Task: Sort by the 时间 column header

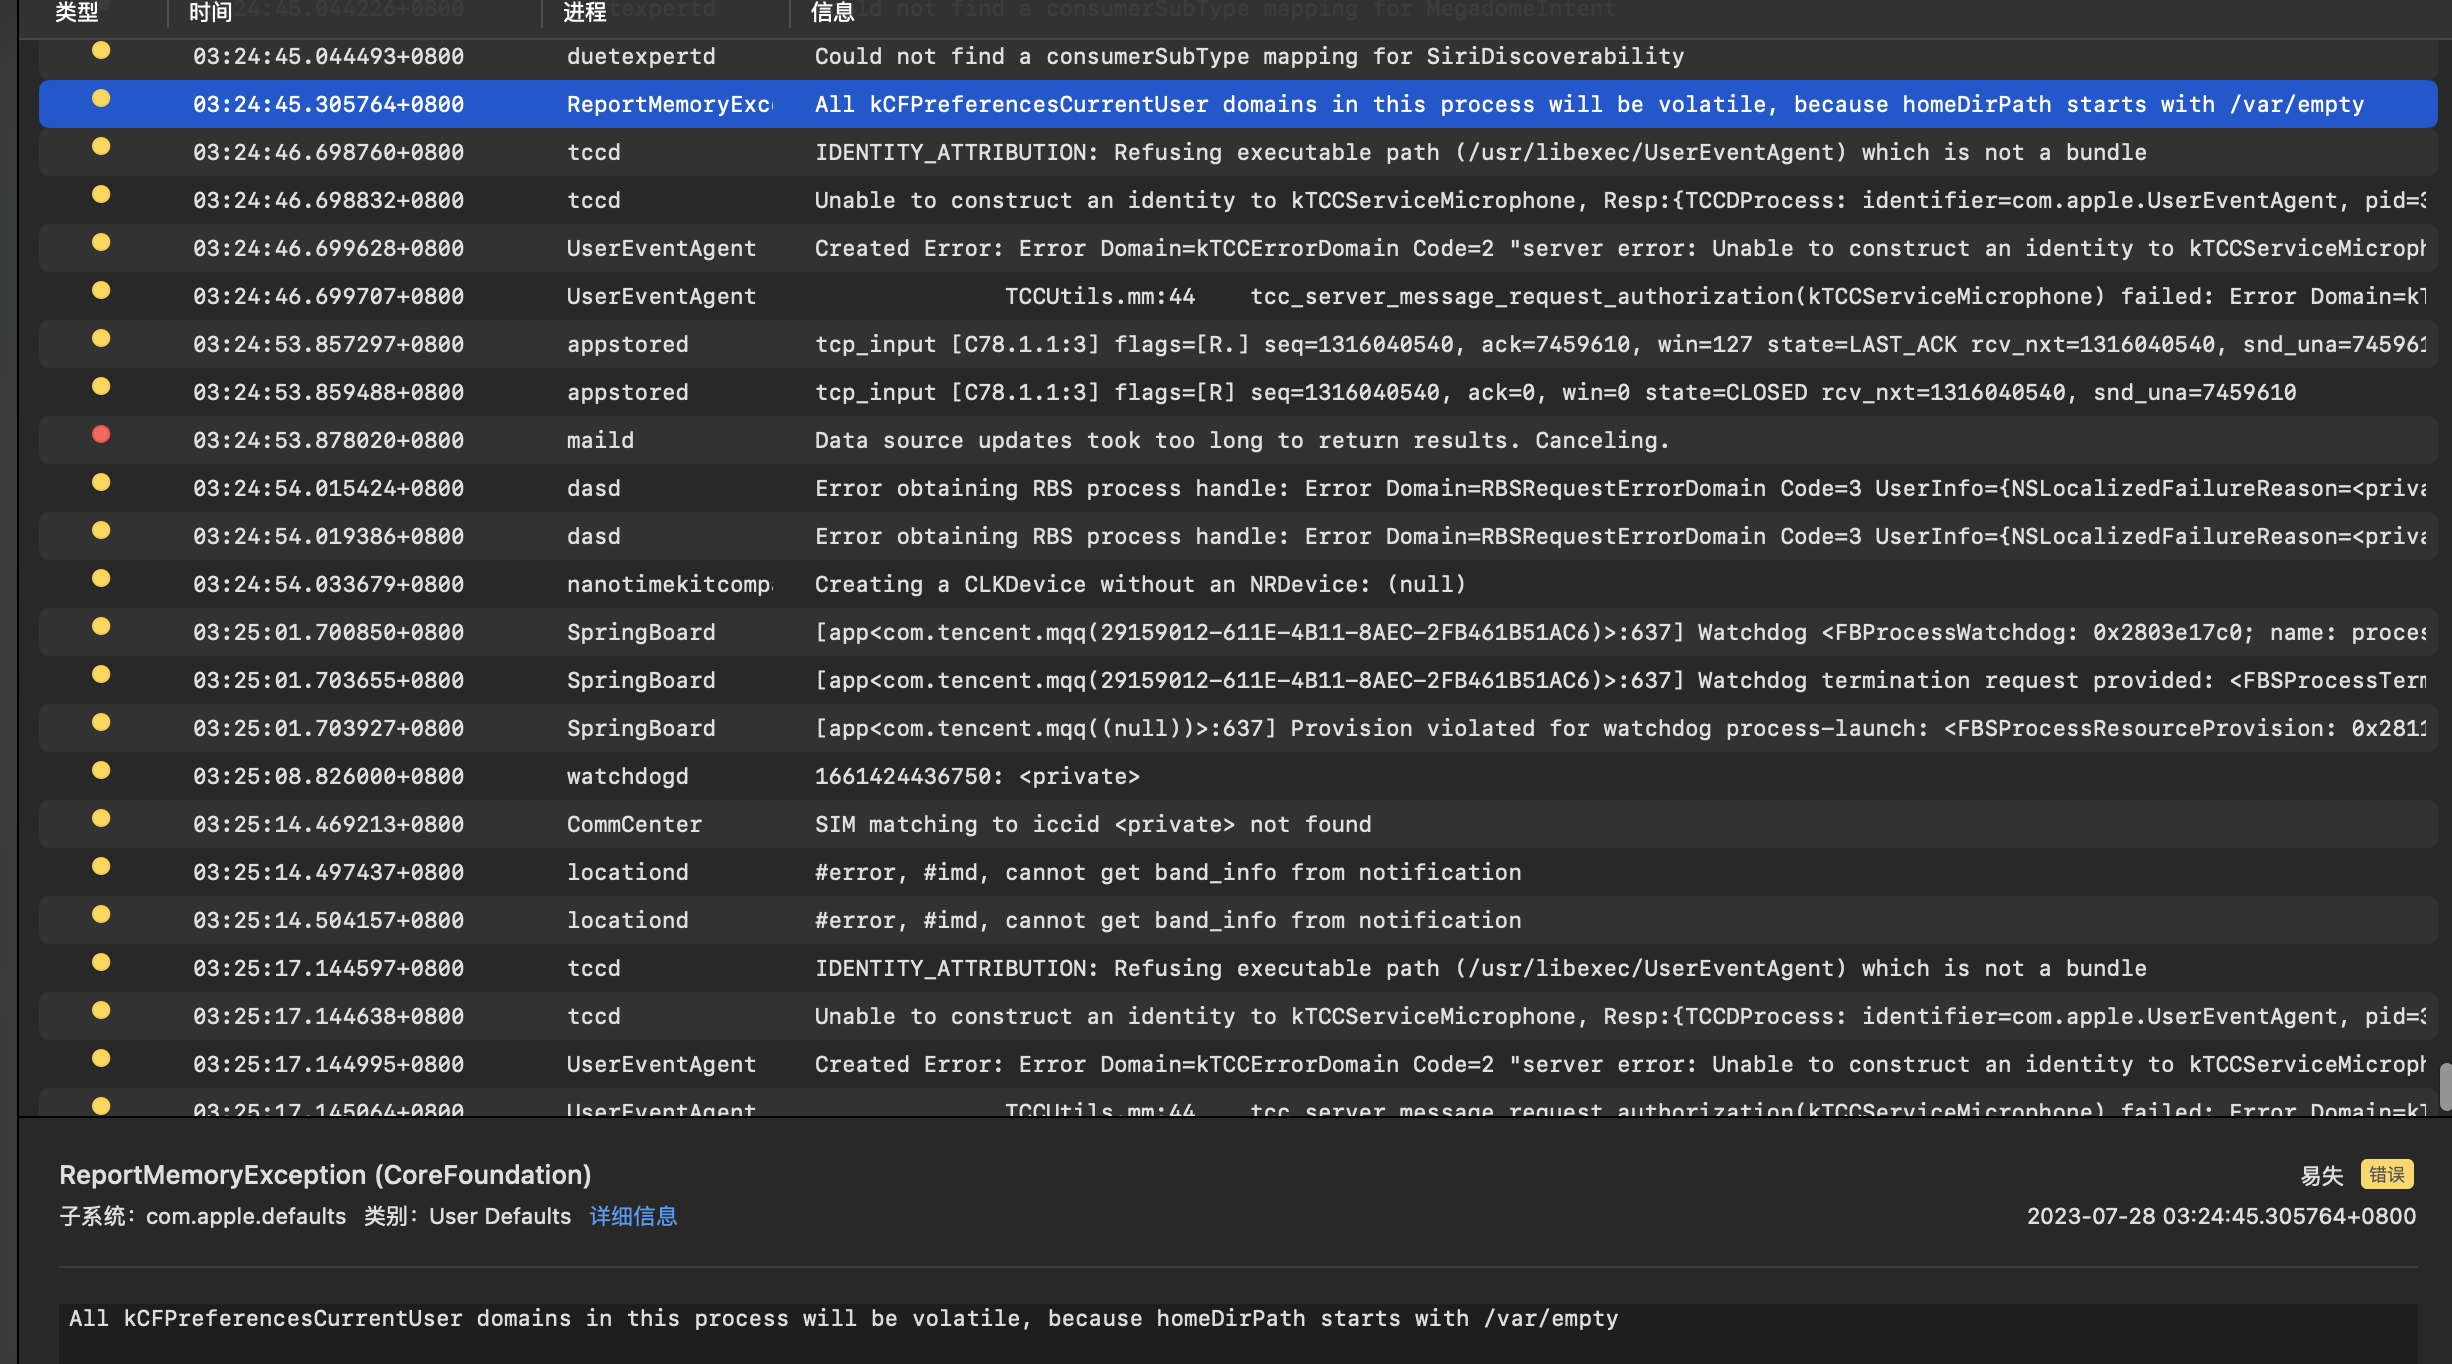Action: coord(211,13)
